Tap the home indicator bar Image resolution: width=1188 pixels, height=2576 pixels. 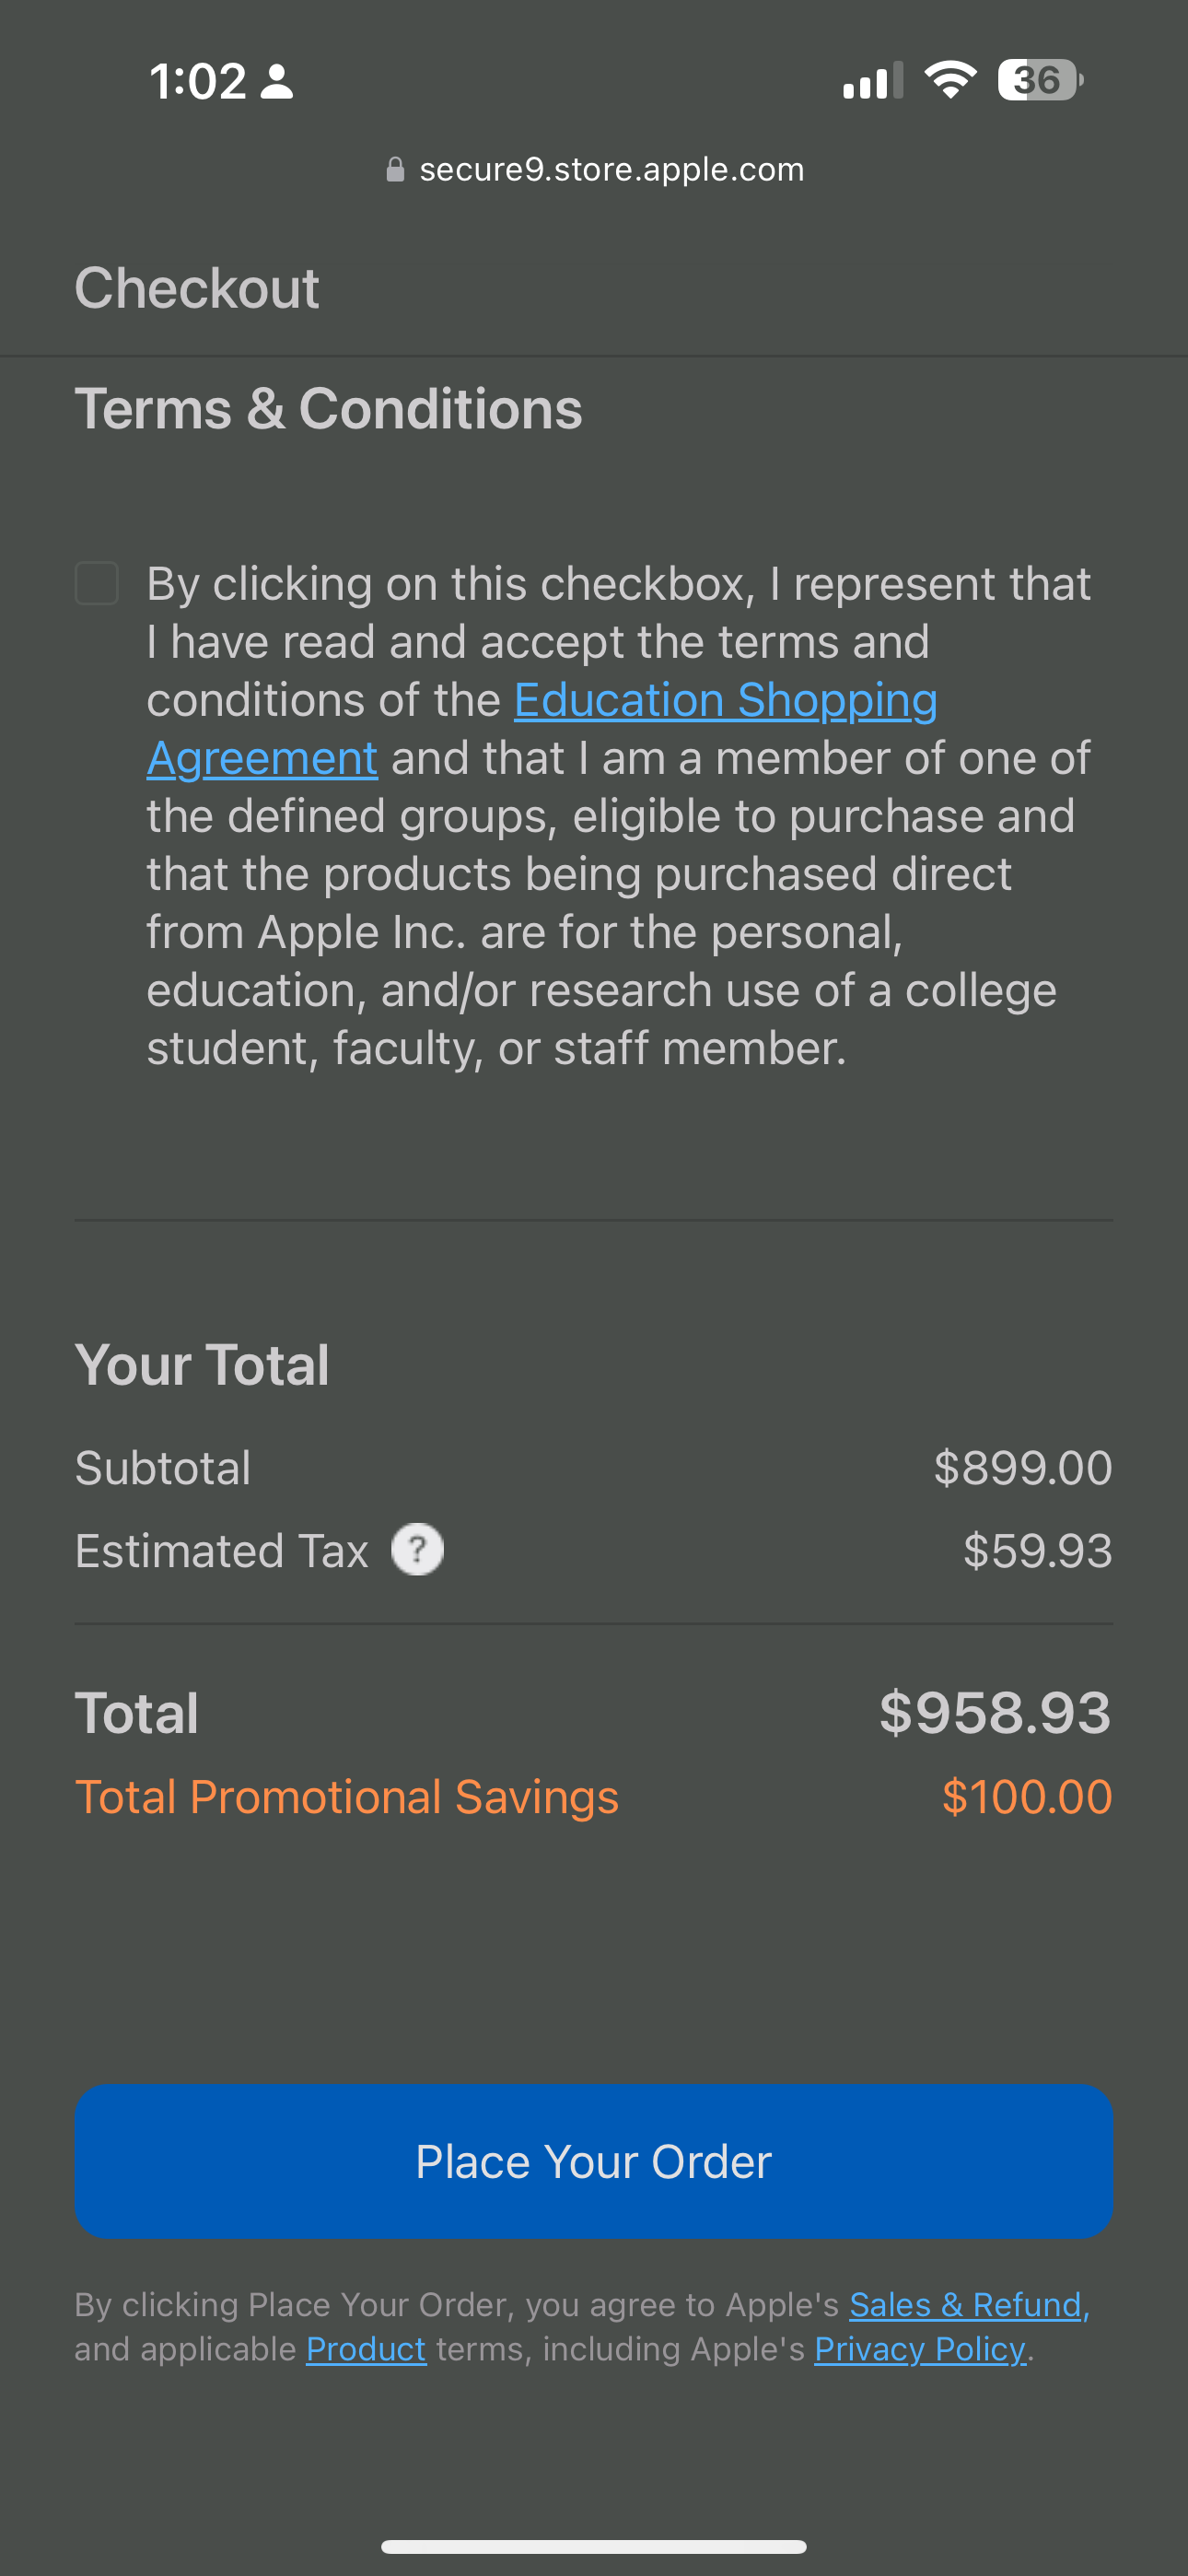click(593, 2546)
